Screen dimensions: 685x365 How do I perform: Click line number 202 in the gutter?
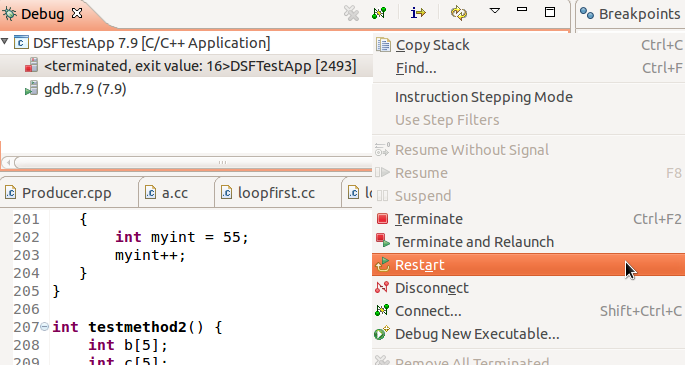point(26,237)
